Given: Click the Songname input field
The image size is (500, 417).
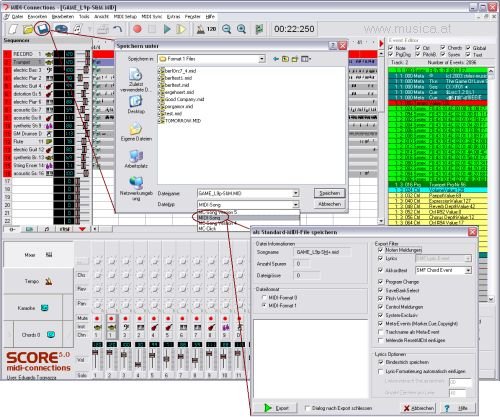Looking at the screenshot, I should coord(322,252).
